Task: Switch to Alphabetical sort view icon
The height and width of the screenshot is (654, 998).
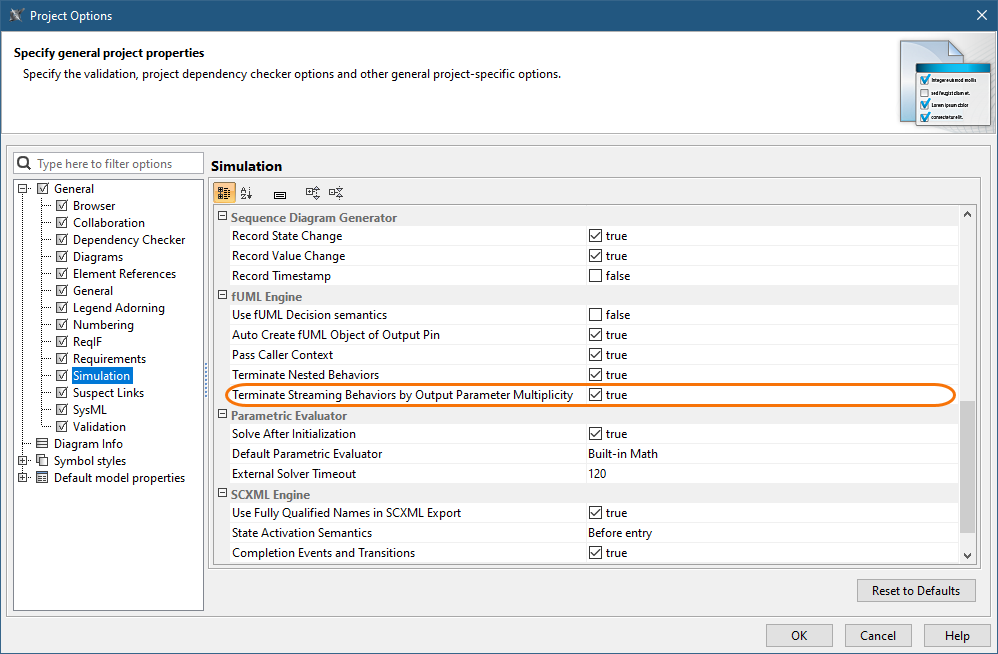Action: tap(247, 193)
